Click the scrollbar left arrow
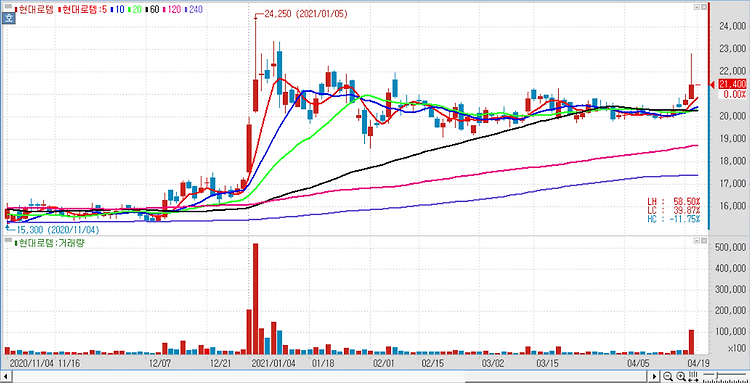The width and height of the screenshot is (750, 383). pos(6,376)
